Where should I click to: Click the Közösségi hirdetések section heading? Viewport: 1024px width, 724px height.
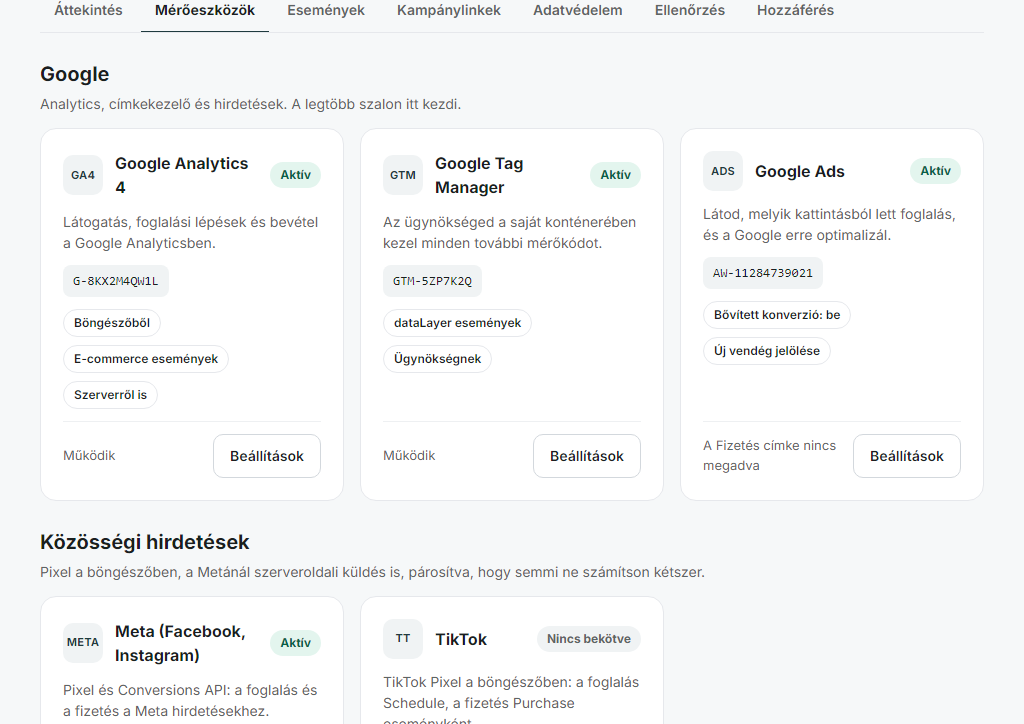144,542
